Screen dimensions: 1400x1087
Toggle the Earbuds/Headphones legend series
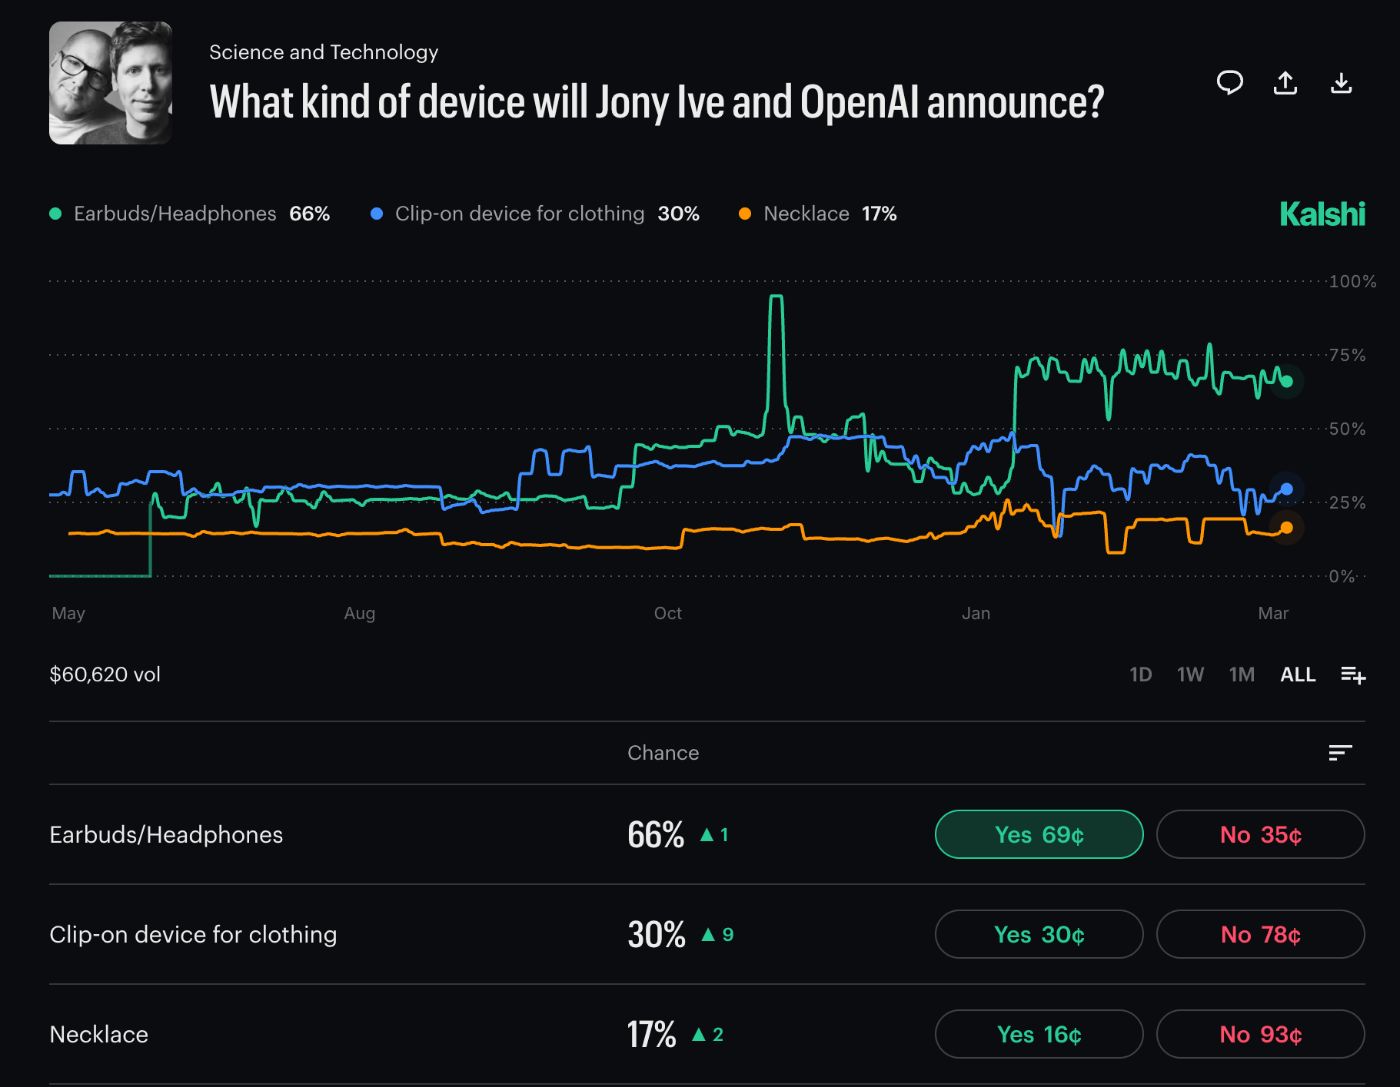[x=175, y=213]
